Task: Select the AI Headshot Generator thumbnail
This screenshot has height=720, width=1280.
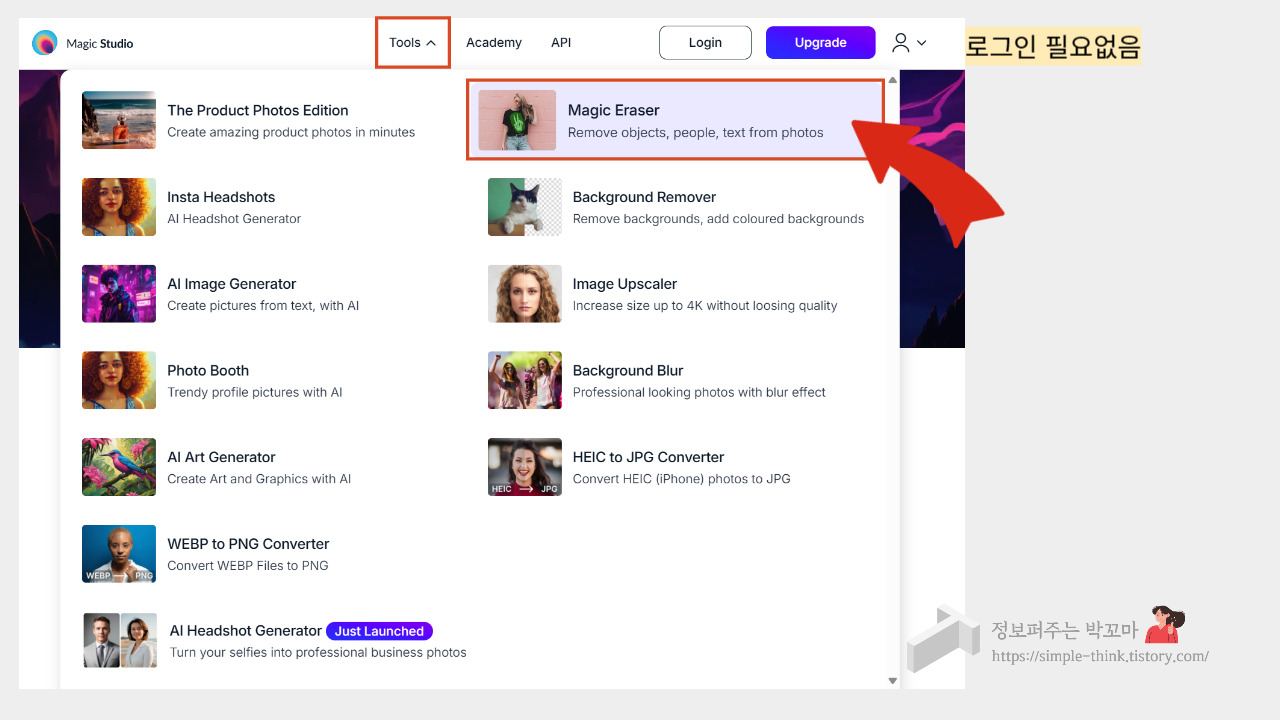Action: coord(120,641)
